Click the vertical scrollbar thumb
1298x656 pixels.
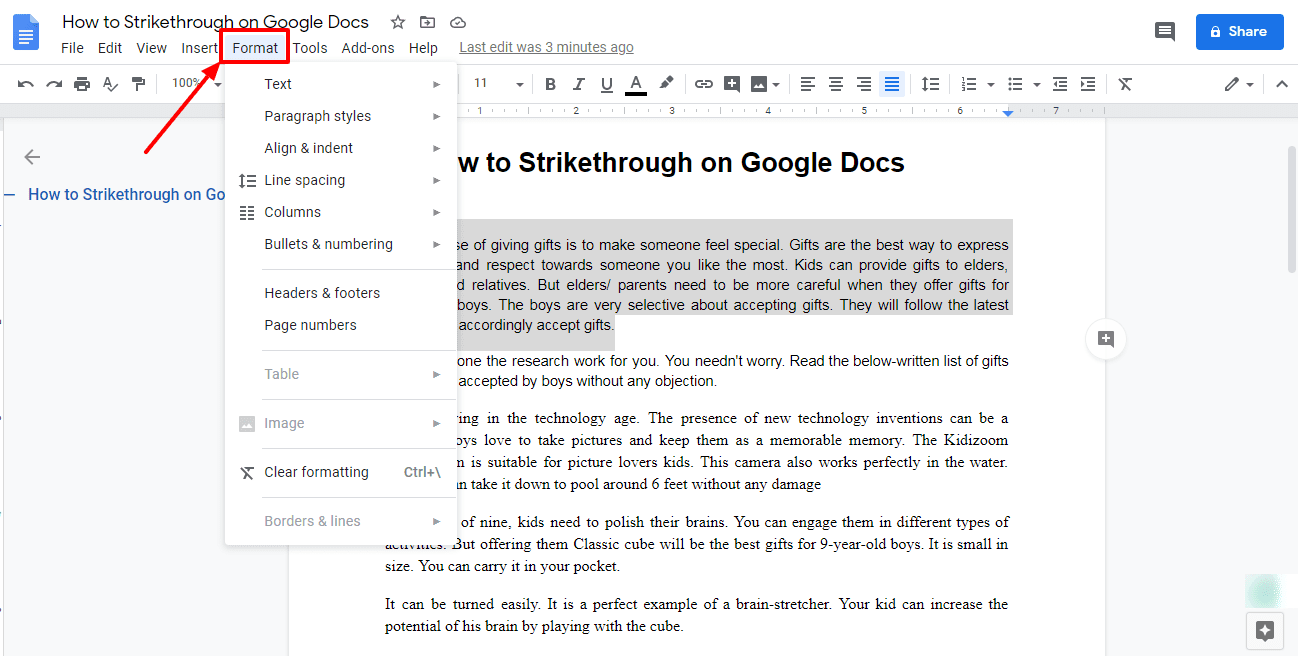(x=1291, y=208)
